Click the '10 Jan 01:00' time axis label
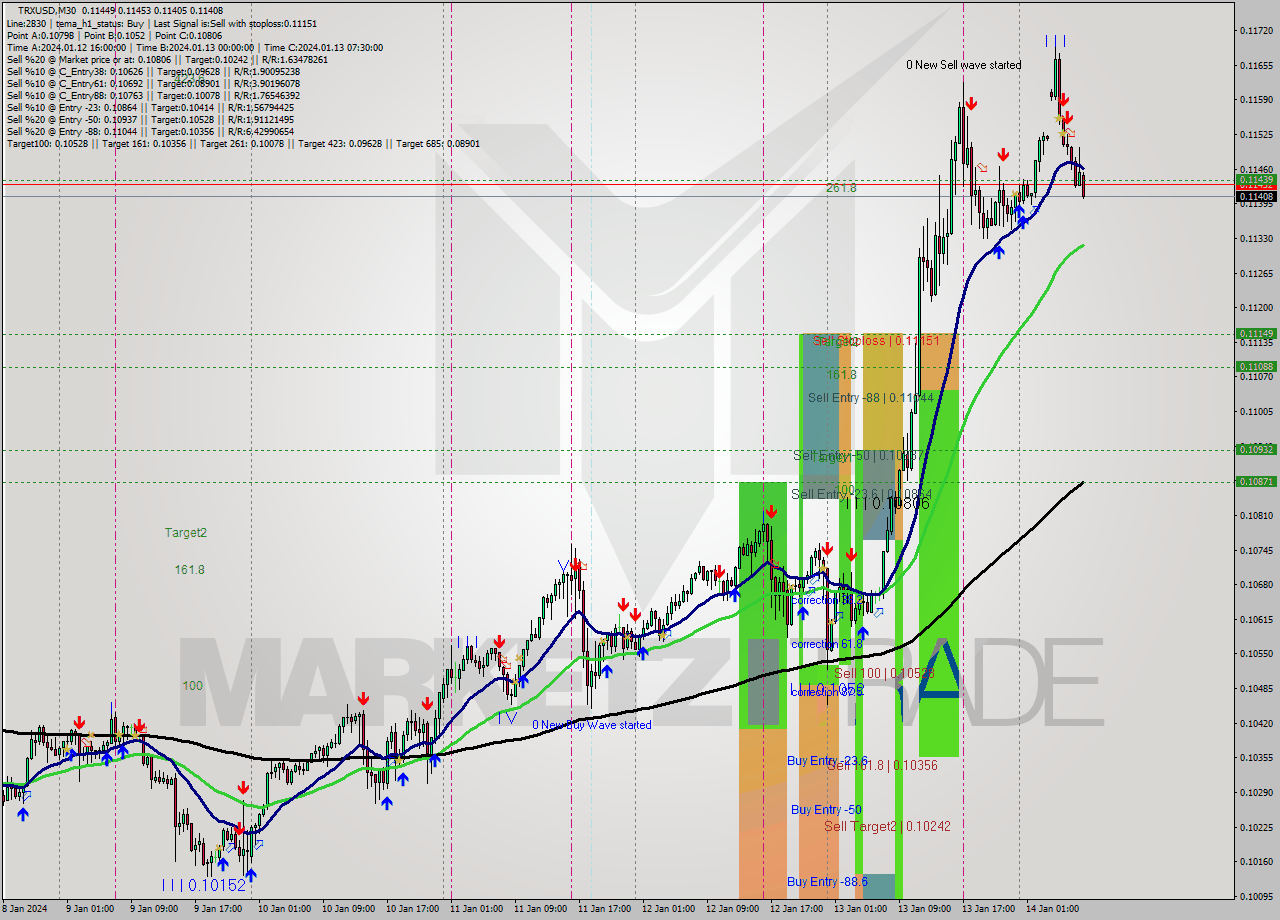Screen dimensions: 1280x920 [x=285, y=909]
